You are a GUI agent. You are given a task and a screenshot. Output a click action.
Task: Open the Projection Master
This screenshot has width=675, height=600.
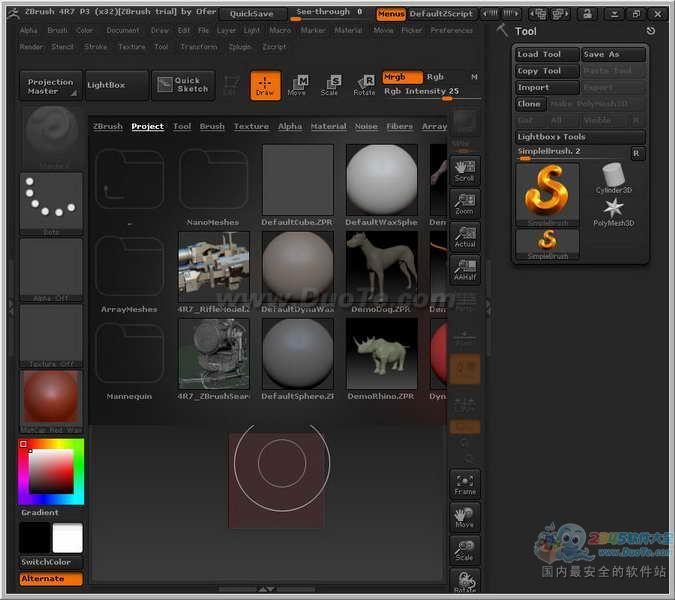coord(51,85)
